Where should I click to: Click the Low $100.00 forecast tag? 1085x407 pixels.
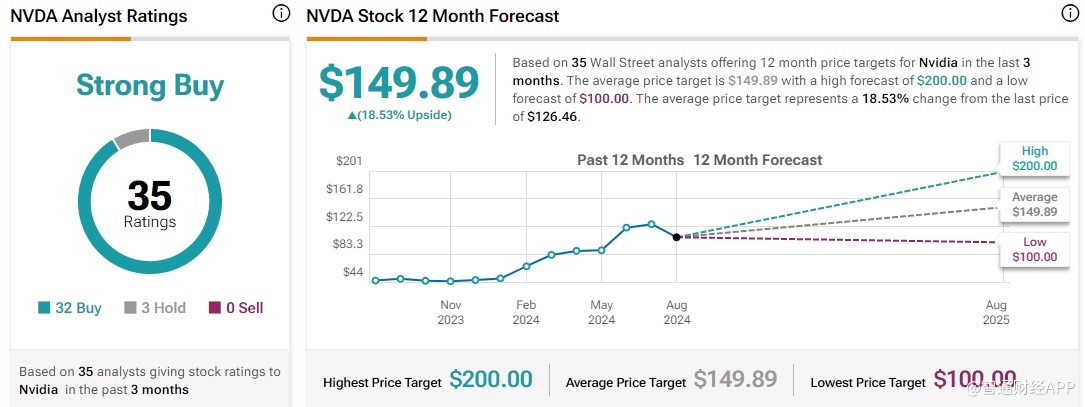(1034, 250)
